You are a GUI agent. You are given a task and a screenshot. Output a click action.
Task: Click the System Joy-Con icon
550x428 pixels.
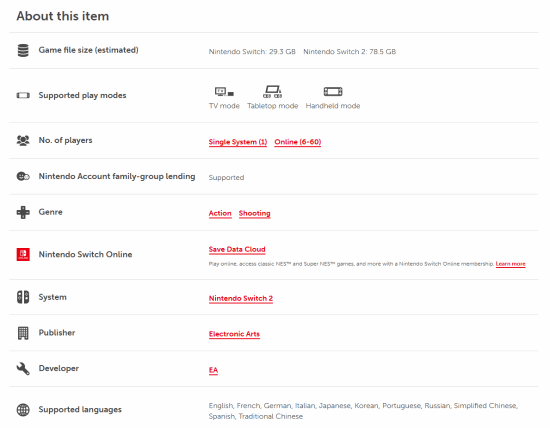[x=23, y=297]
